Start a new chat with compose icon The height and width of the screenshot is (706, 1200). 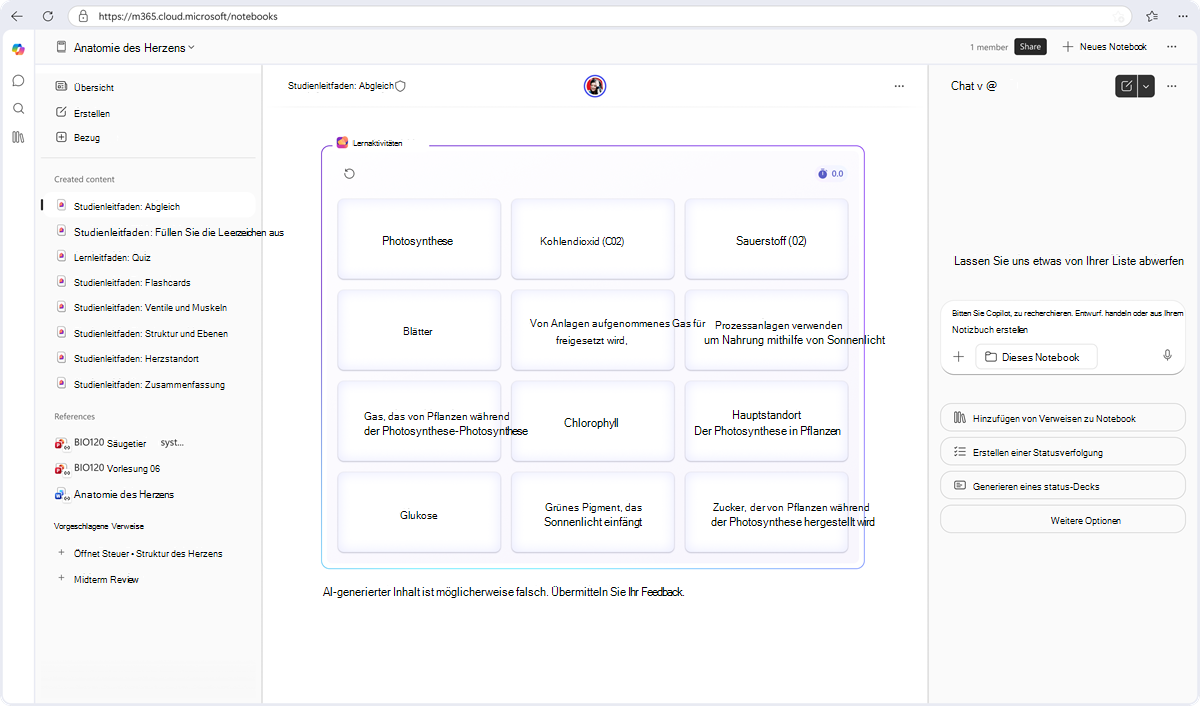point(1126,86)
